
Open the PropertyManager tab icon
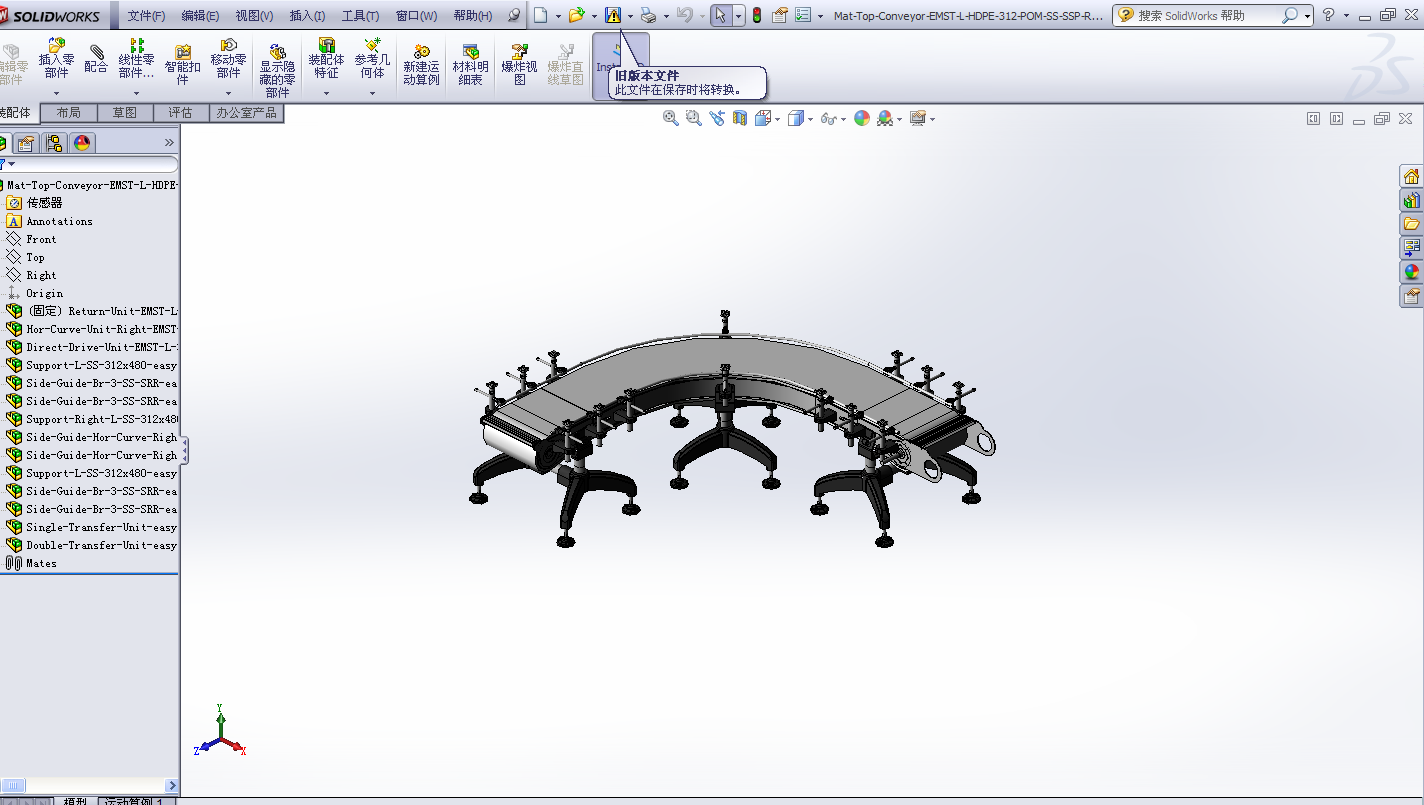click(27, 143)
